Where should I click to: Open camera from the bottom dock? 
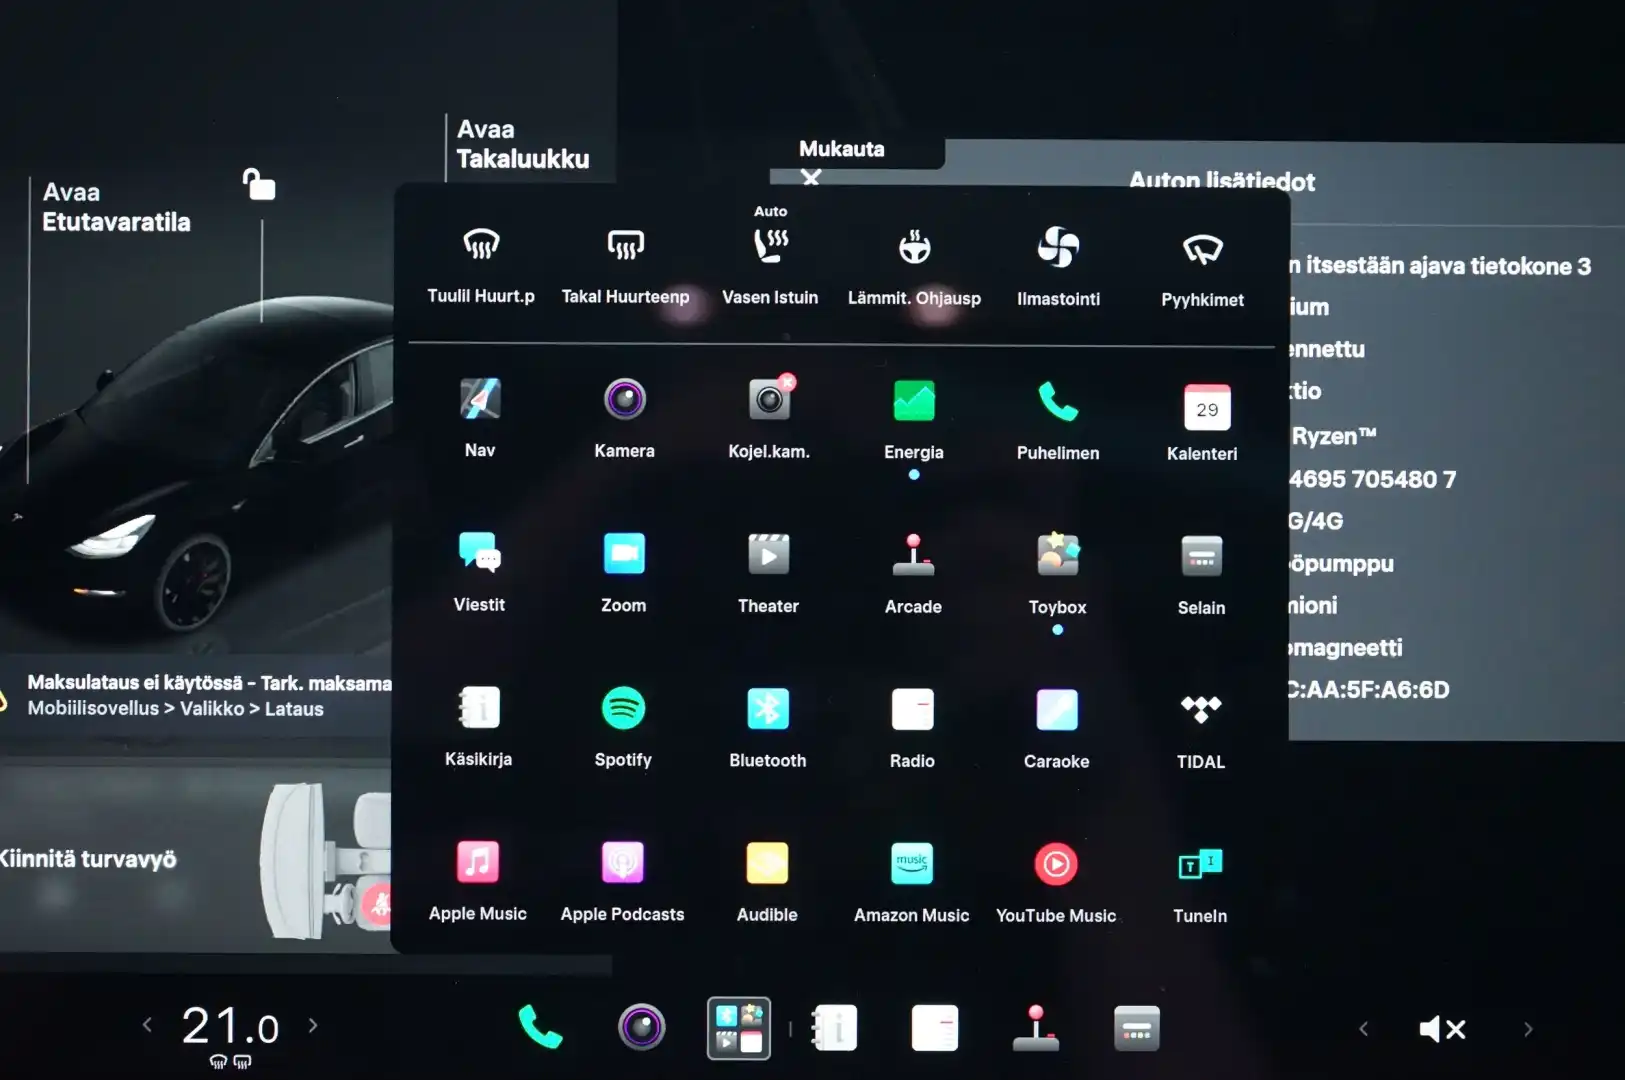click(x=641, y=1027)
